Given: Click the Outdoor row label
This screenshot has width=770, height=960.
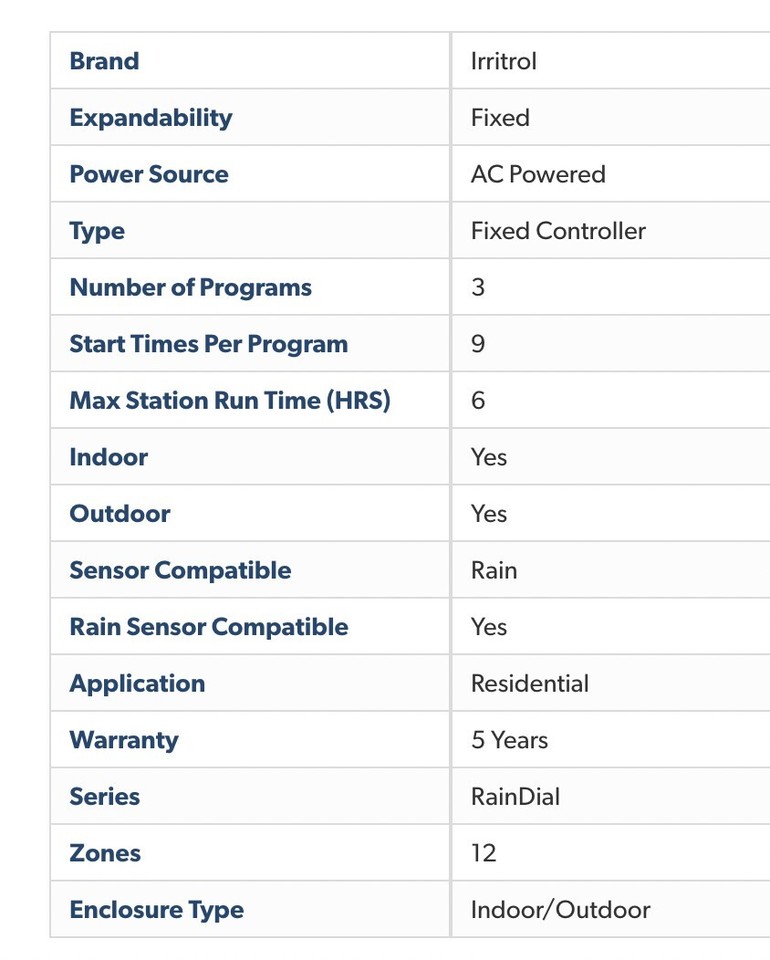Looking at the screenshot, I should [120, 514].
